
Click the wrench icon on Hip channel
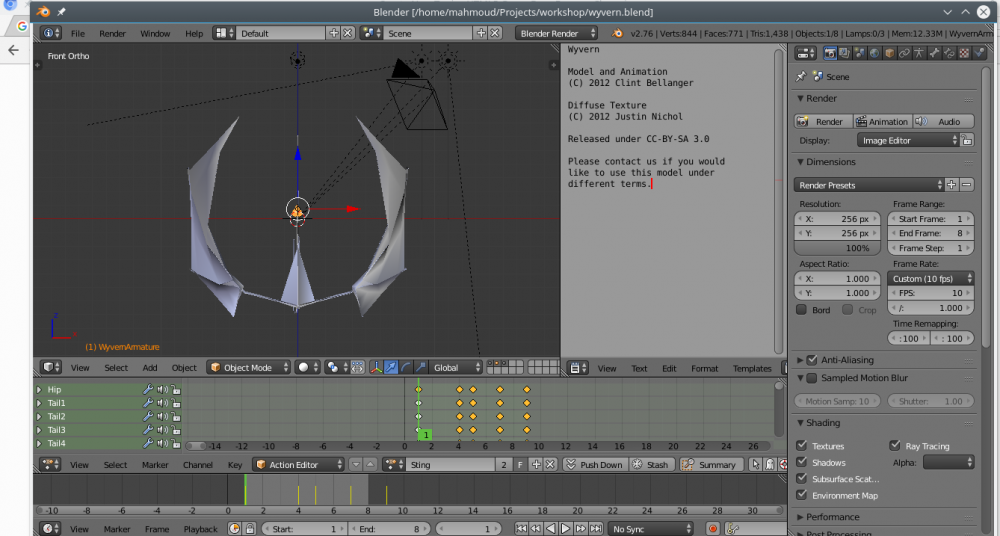(147, 389)
